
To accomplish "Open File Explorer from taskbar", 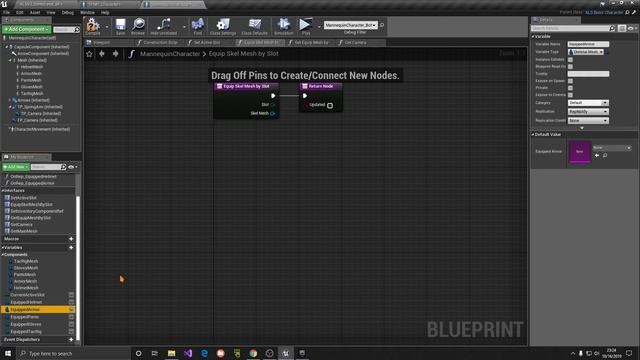I will click(171, 353).
